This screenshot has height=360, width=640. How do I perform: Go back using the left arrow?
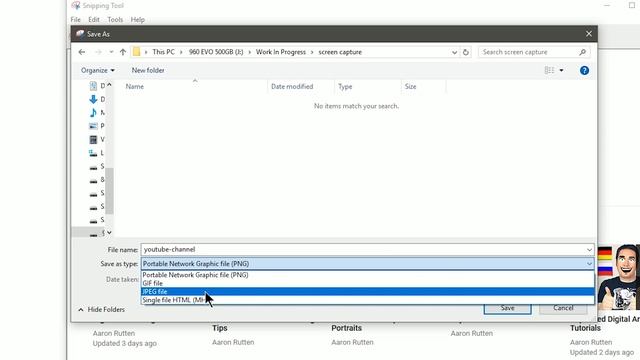(82, 52)
